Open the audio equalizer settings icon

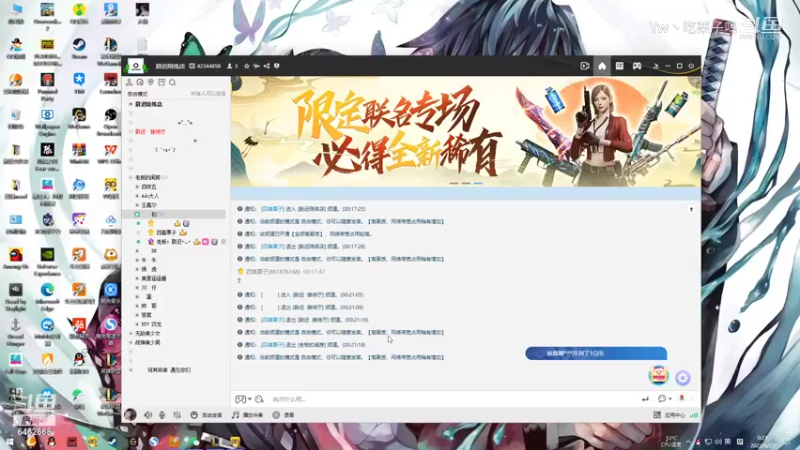click(177, 415)
